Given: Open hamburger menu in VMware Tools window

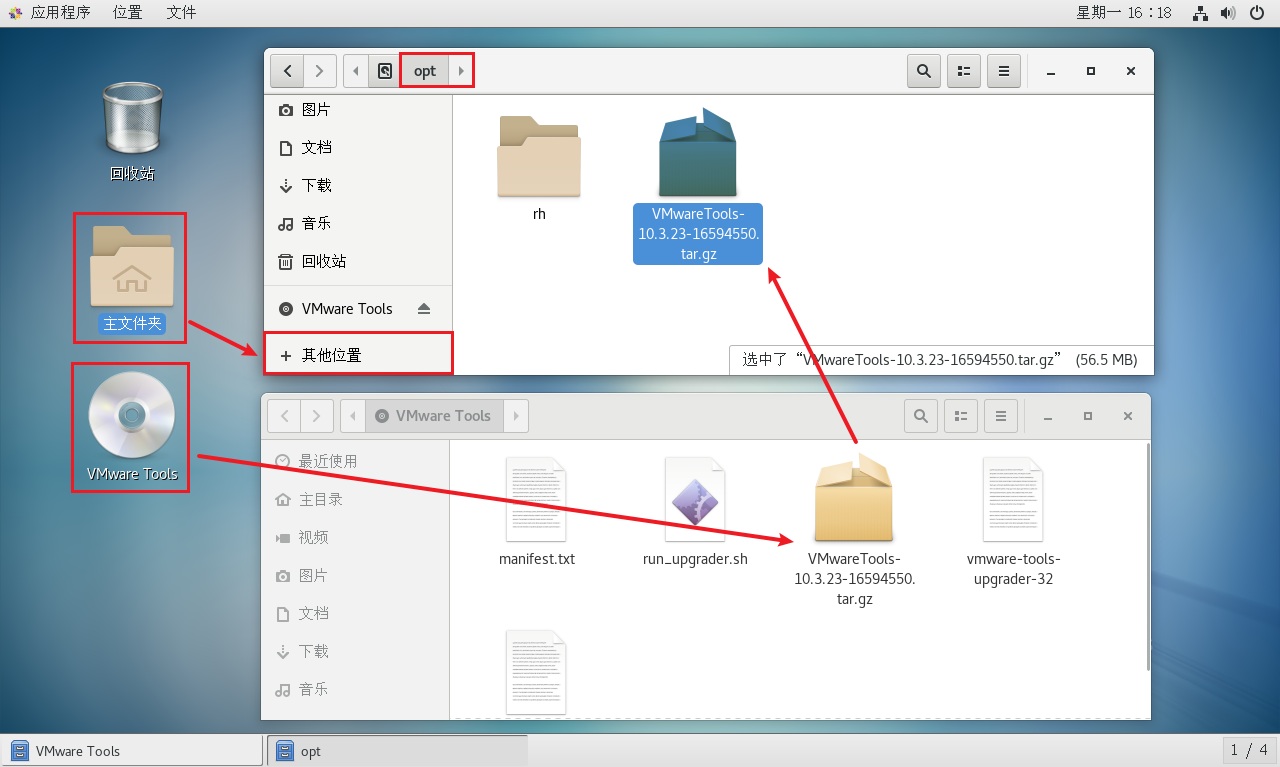Looking at the screenshot, I should [x=1001, y=416].
